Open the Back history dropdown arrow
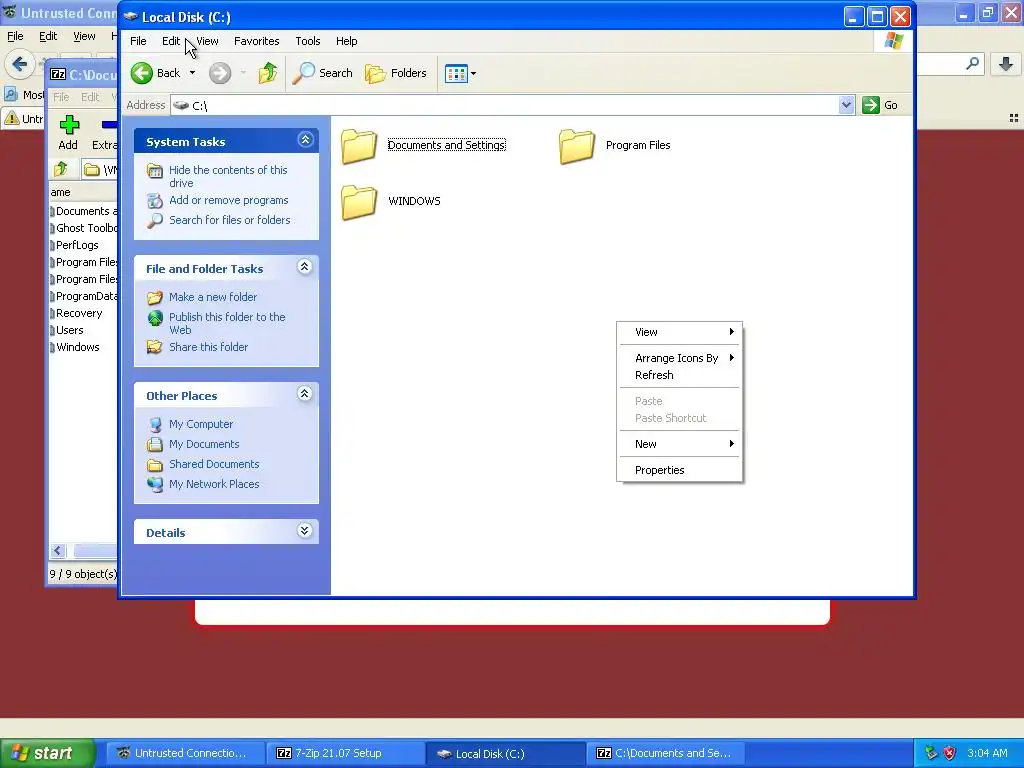 193,73
